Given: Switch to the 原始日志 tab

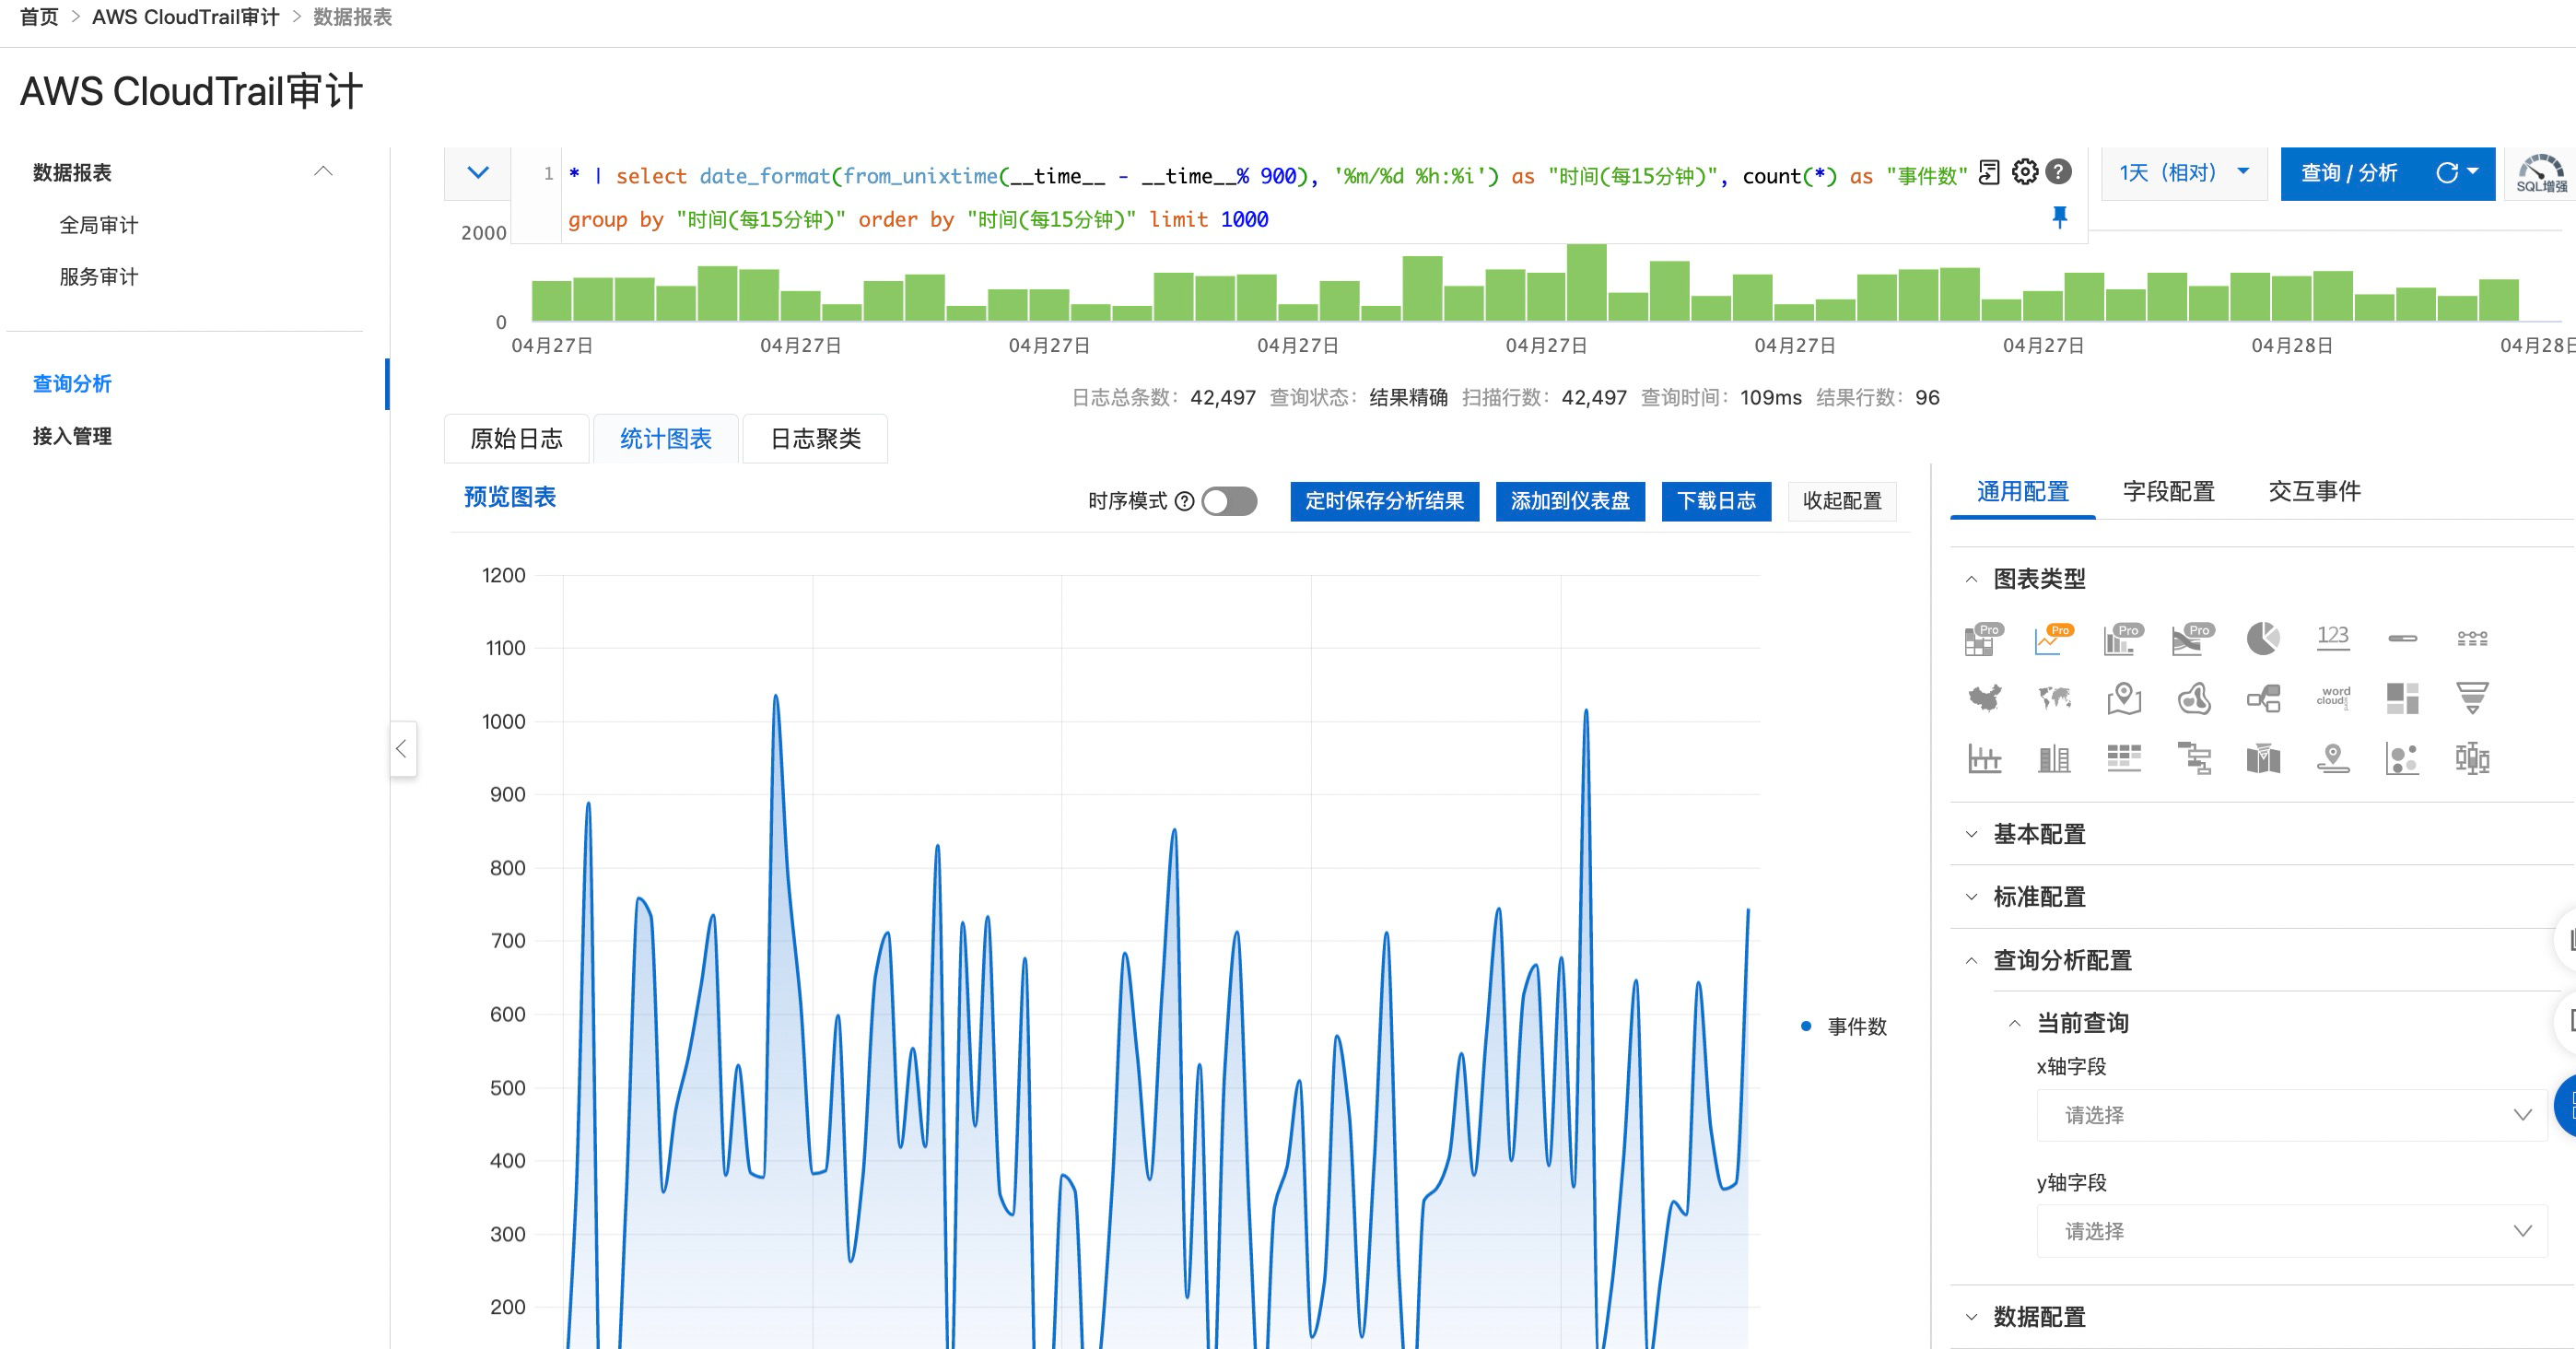Looking at the screenshot, I should 516,439.
